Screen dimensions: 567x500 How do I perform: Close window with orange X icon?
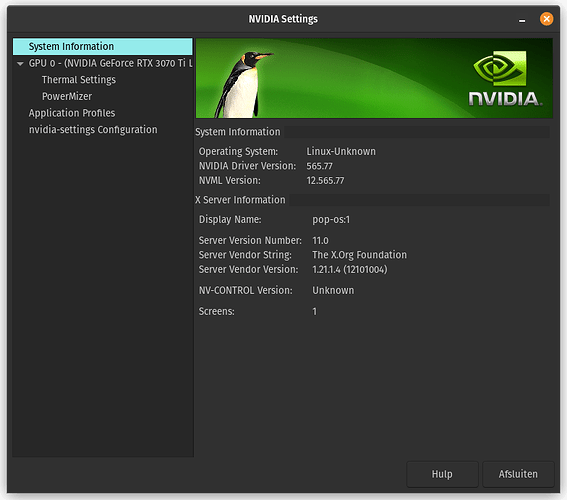546,19
